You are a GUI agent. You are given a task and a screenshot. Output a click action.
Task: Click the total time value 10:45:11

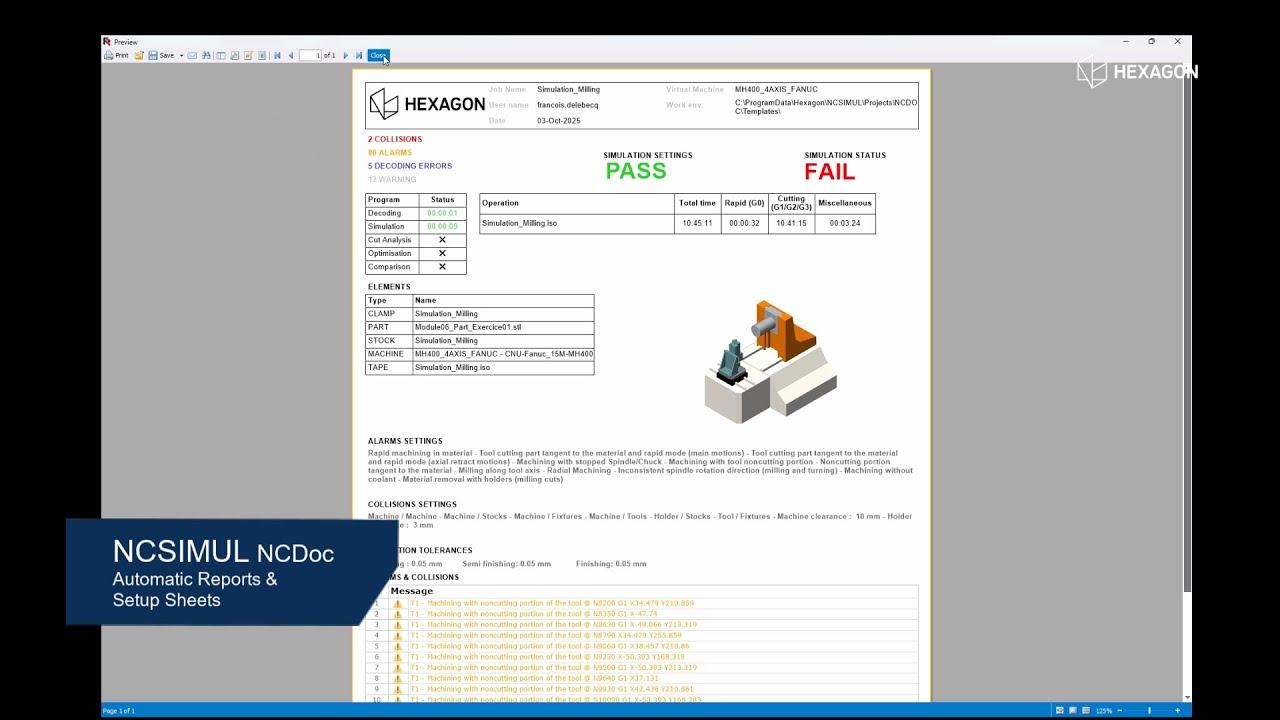click(697, 223)
